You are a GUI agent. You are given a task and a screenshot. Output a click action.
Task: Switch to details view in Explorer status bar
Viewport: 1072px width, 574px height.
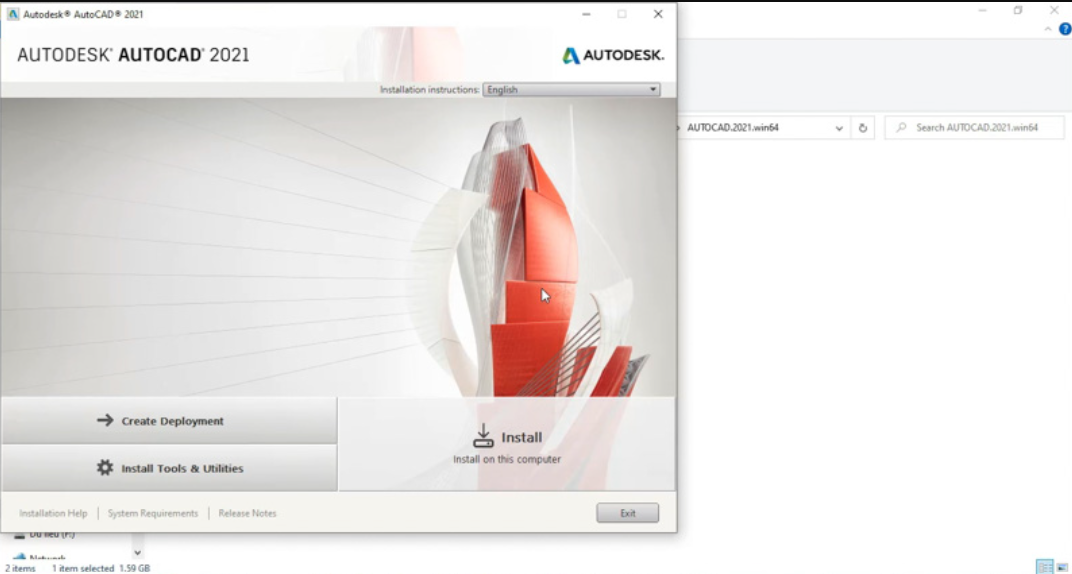pyautogui.click(x=1044, y=567)
